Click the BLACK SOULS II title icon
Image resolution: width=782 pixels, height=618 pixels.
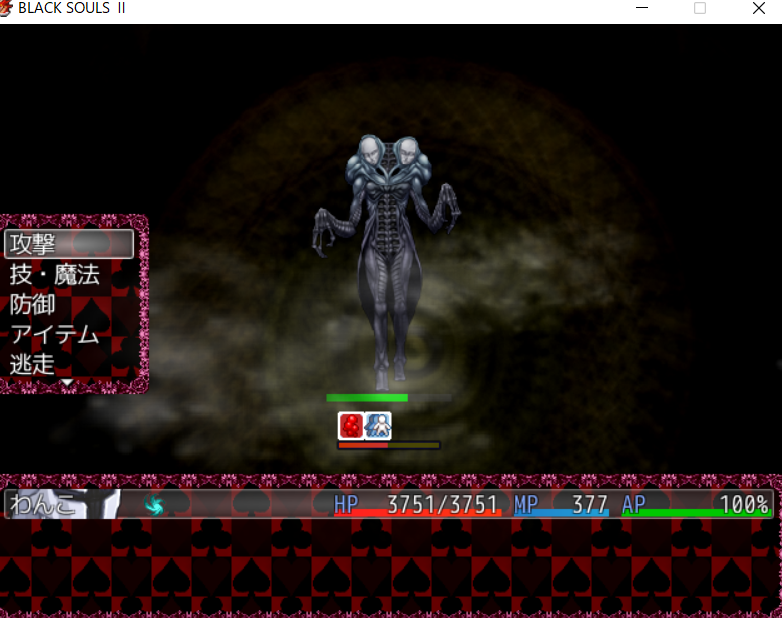click(5, 8)
